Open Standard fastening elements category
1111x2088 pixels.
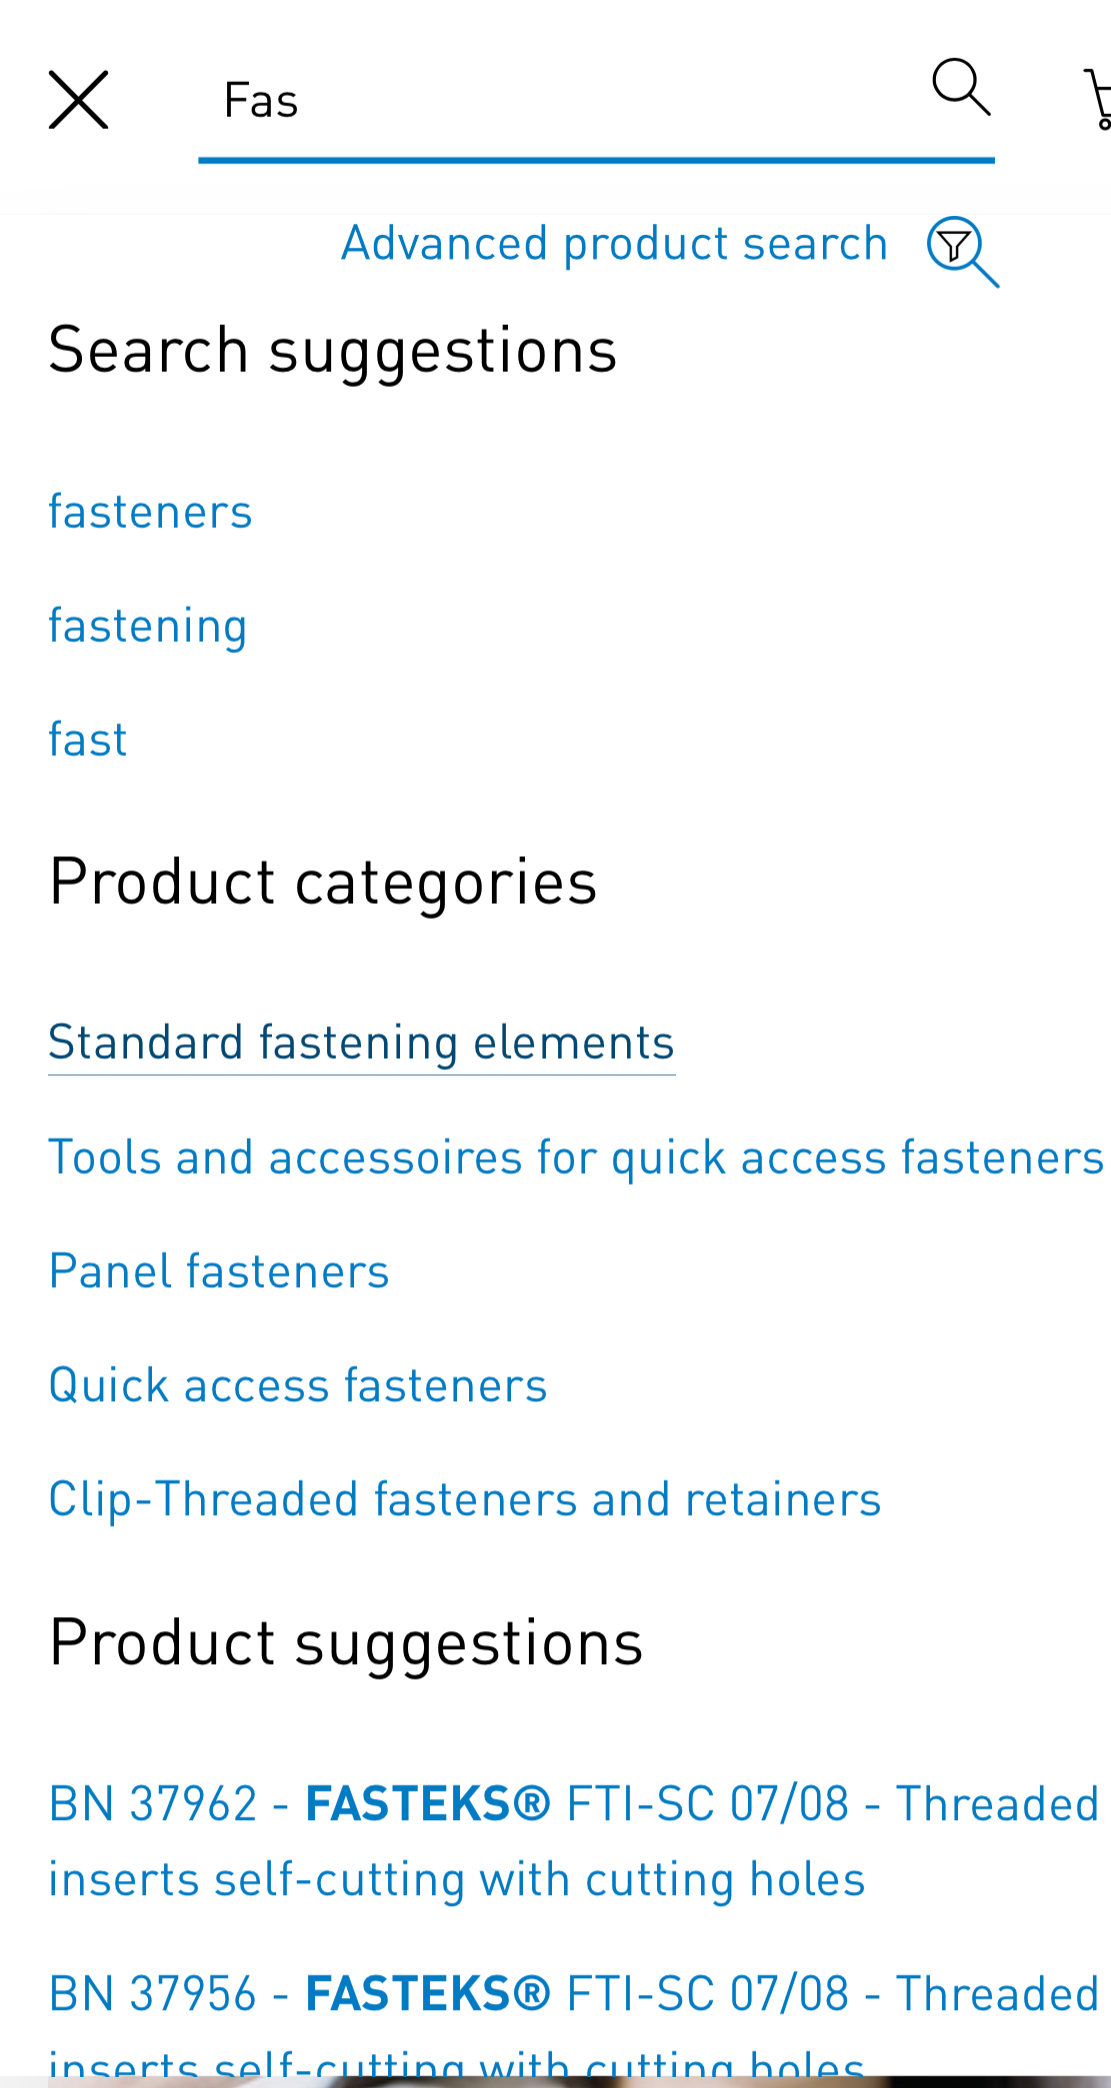click(361, 1042)
